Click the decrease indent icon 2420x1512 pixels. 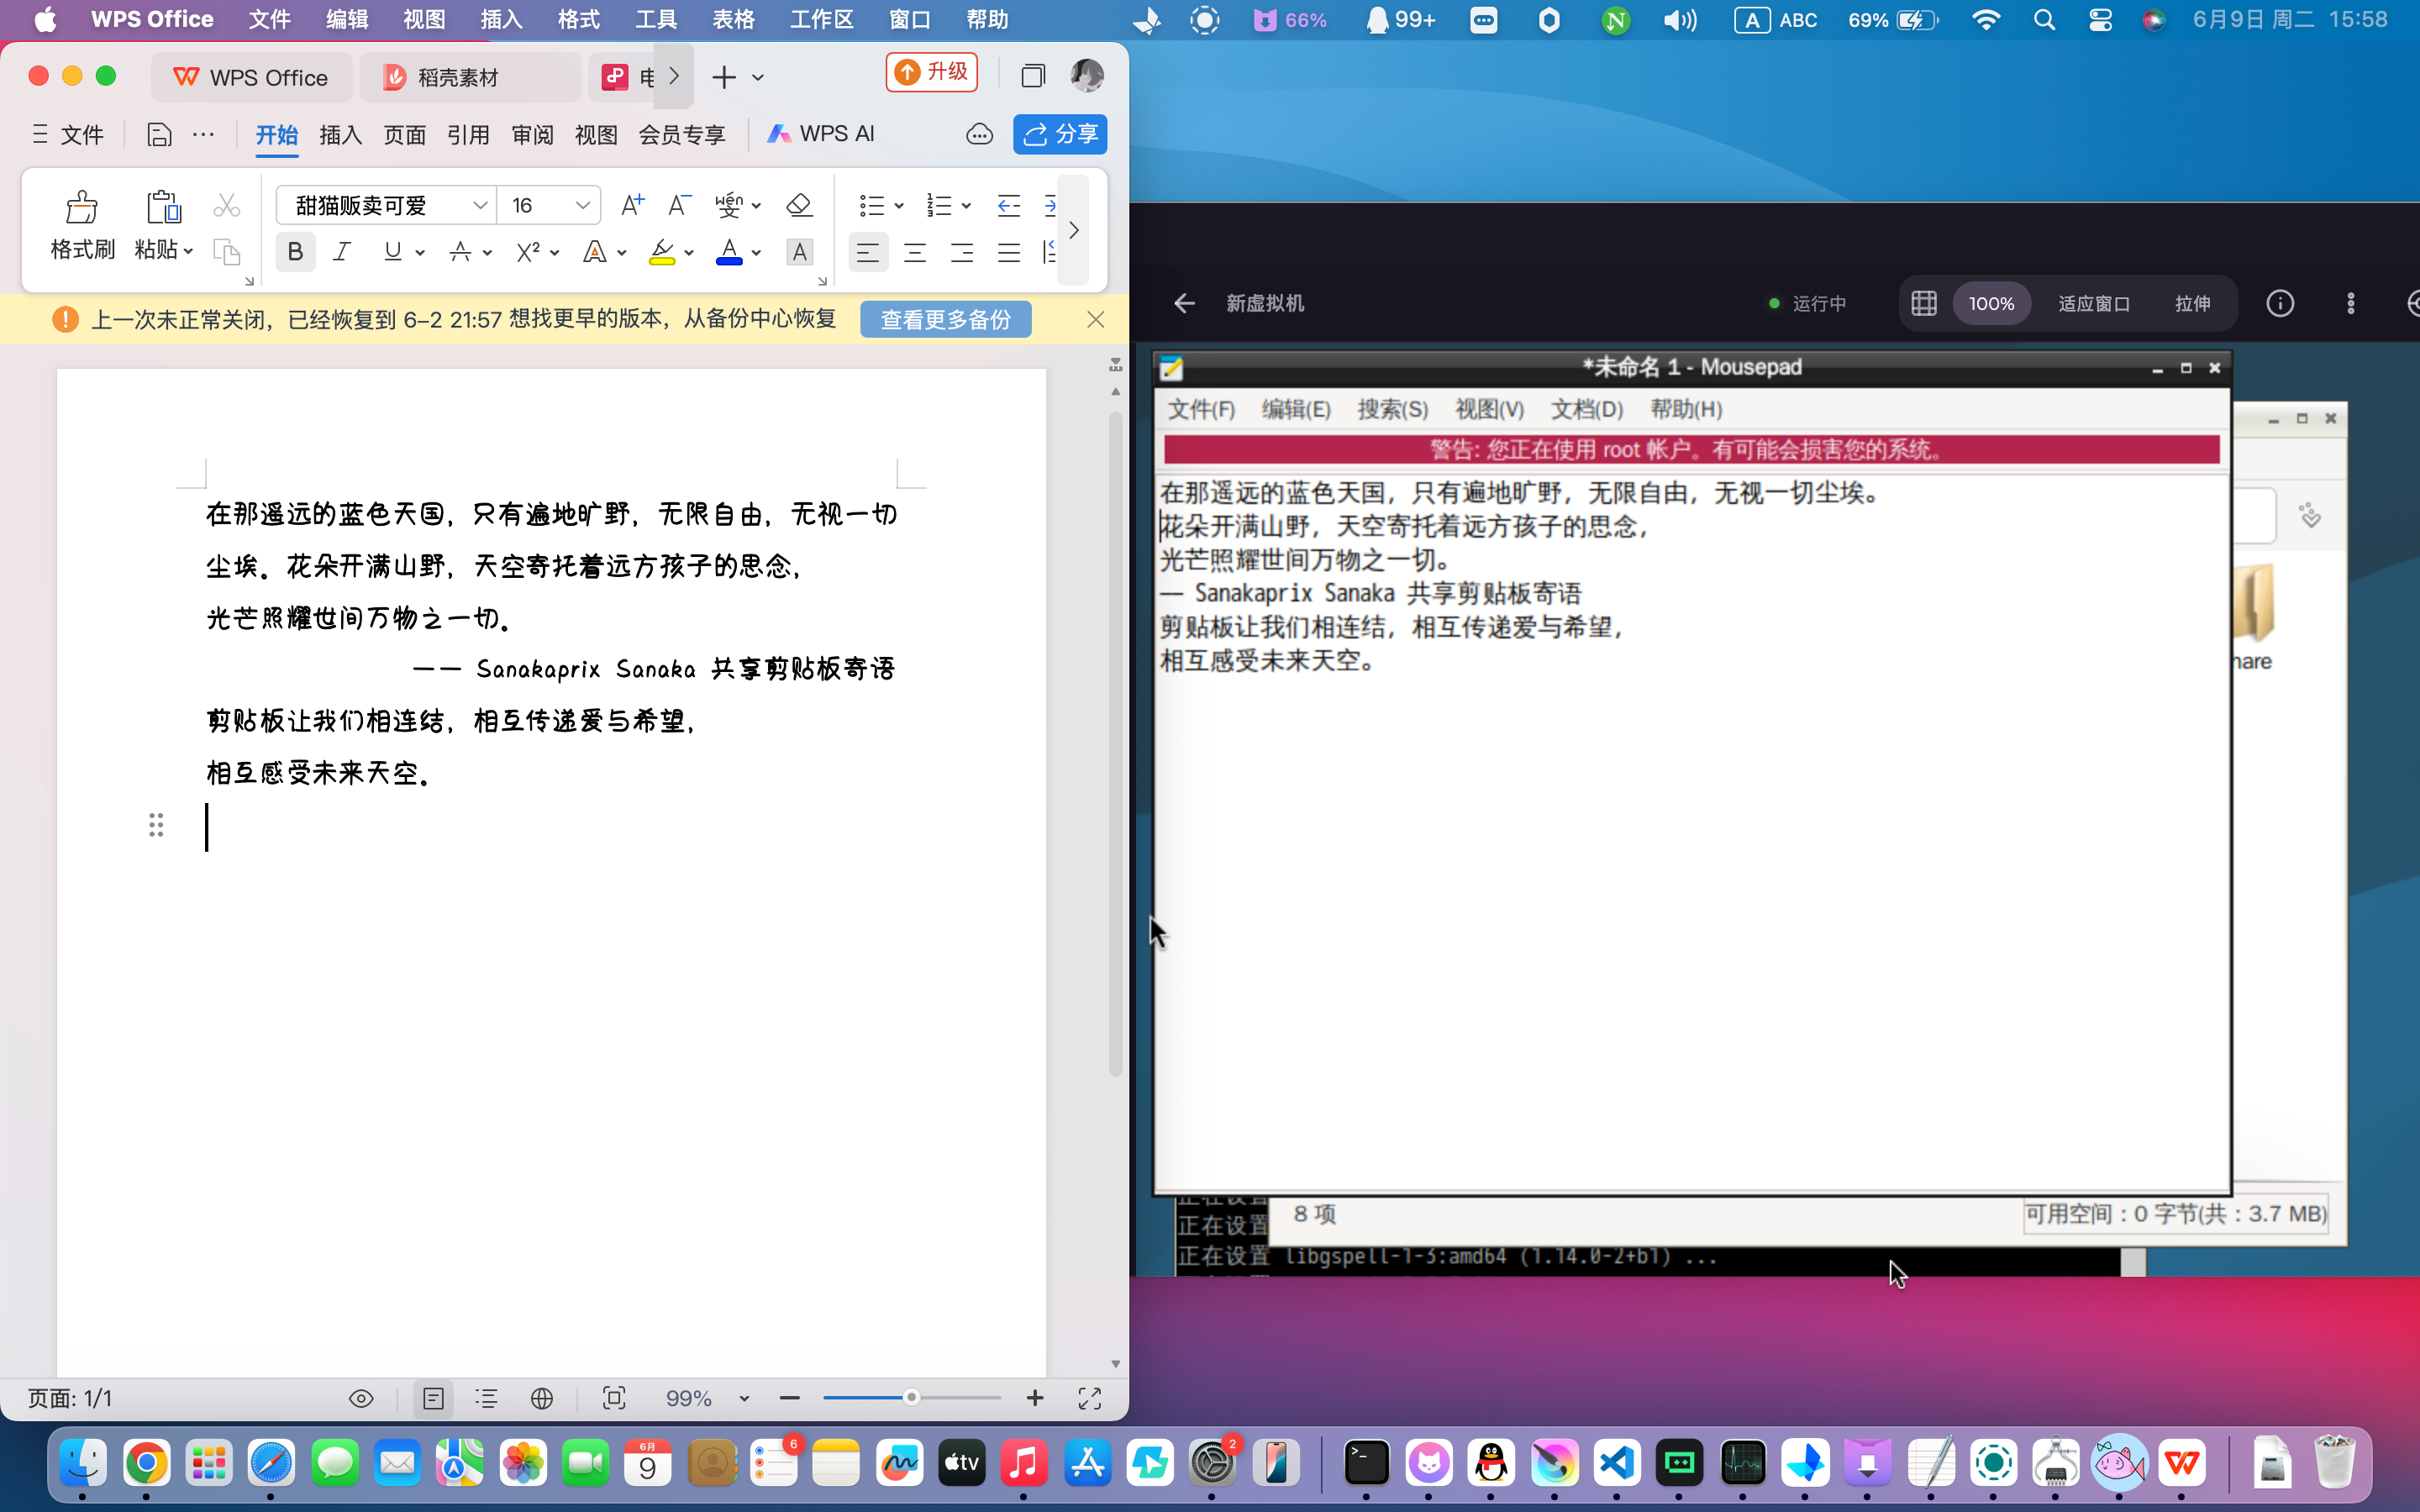coord(1009,205)
